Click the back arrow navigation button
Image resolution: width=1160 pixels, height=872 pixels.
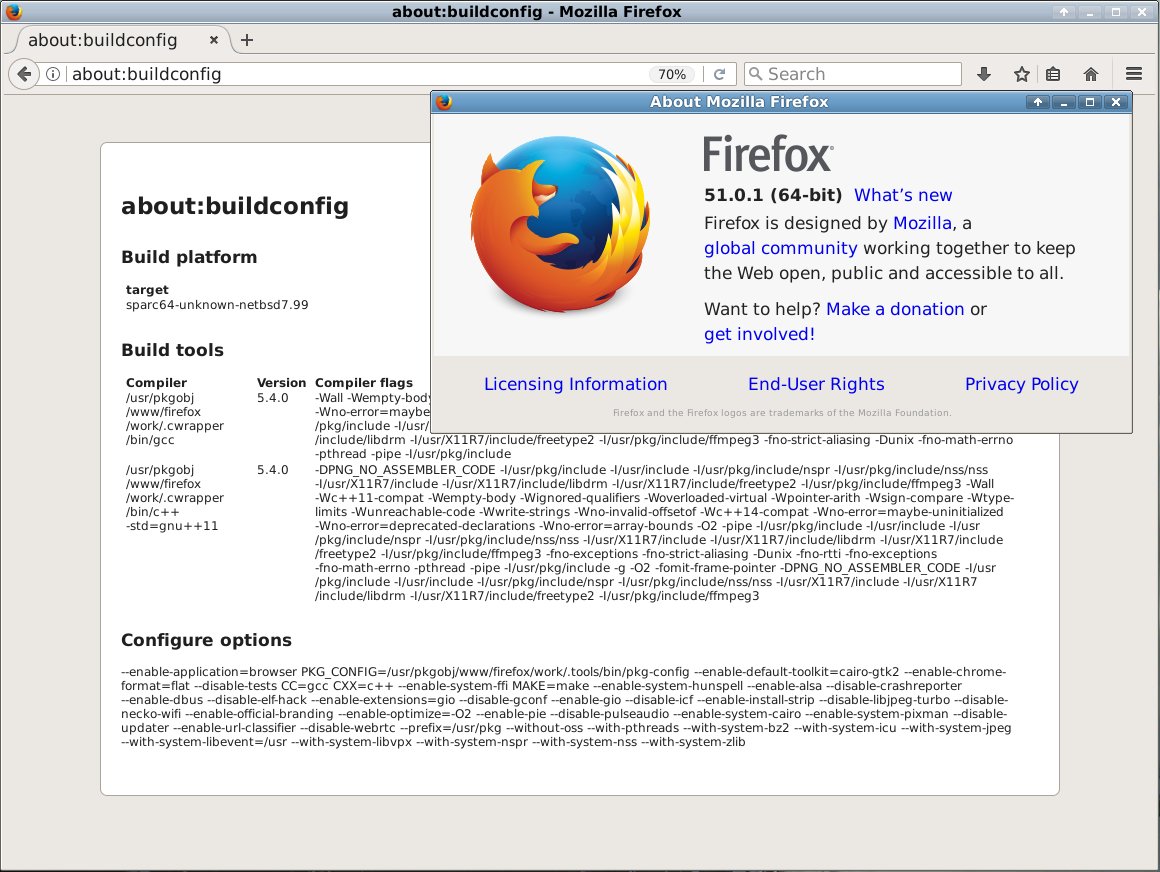tap(24, 74)
